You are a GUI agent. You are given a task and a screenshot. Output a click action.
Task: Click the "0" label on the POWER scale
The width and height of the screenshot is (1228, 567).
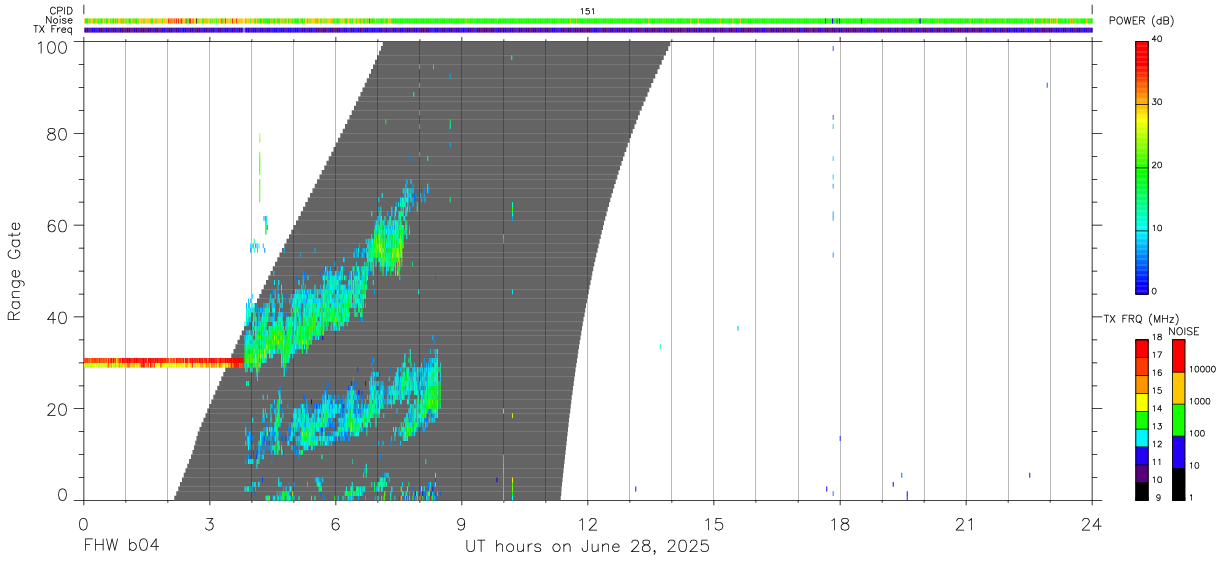(1154, 292)
